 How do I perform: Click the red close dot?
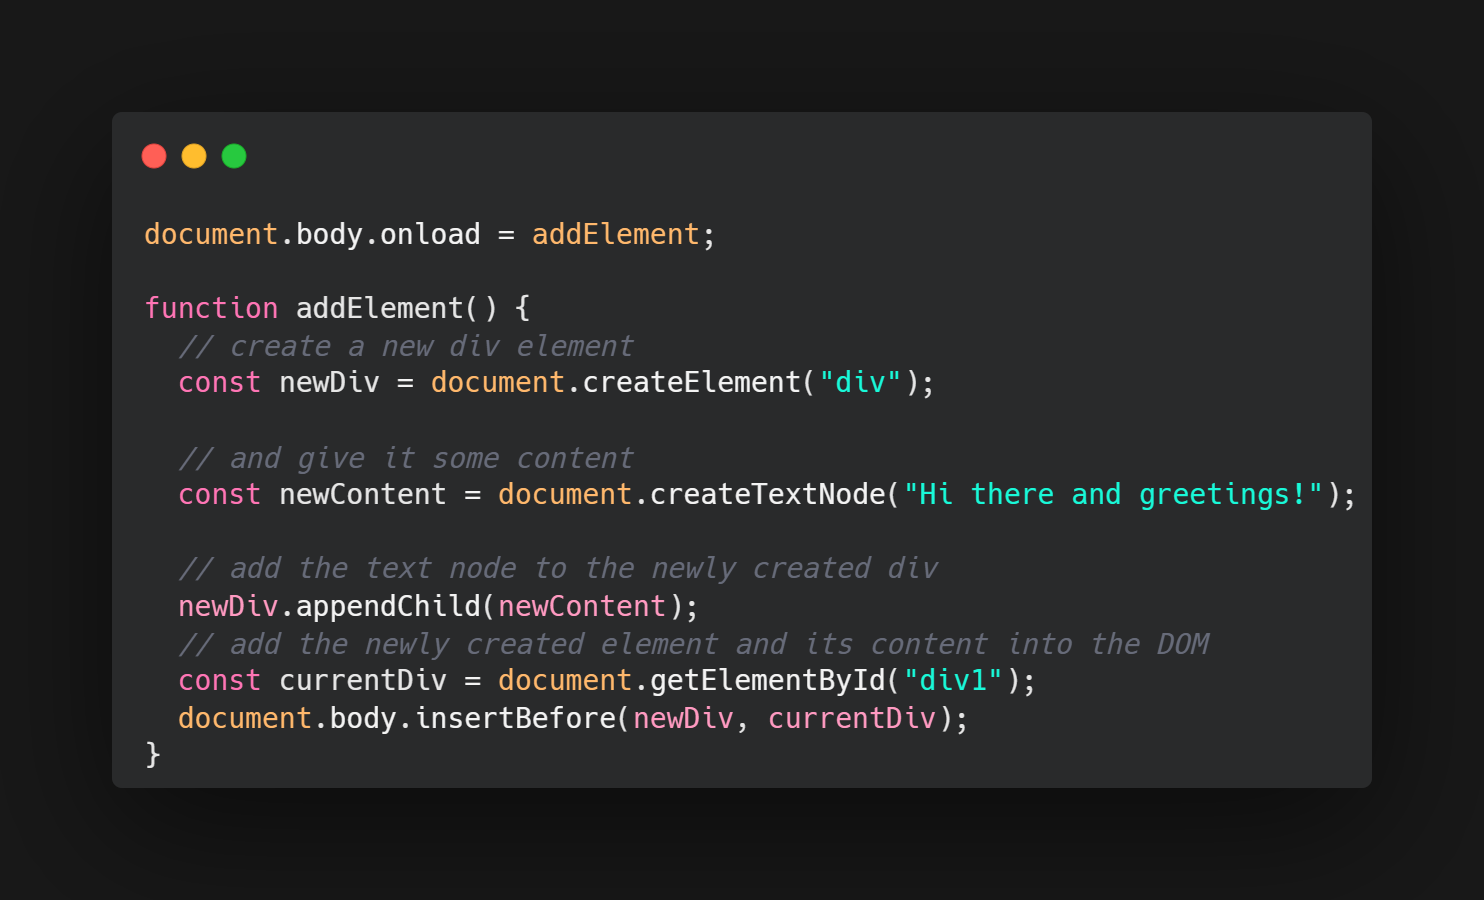[x=154, y=156]
